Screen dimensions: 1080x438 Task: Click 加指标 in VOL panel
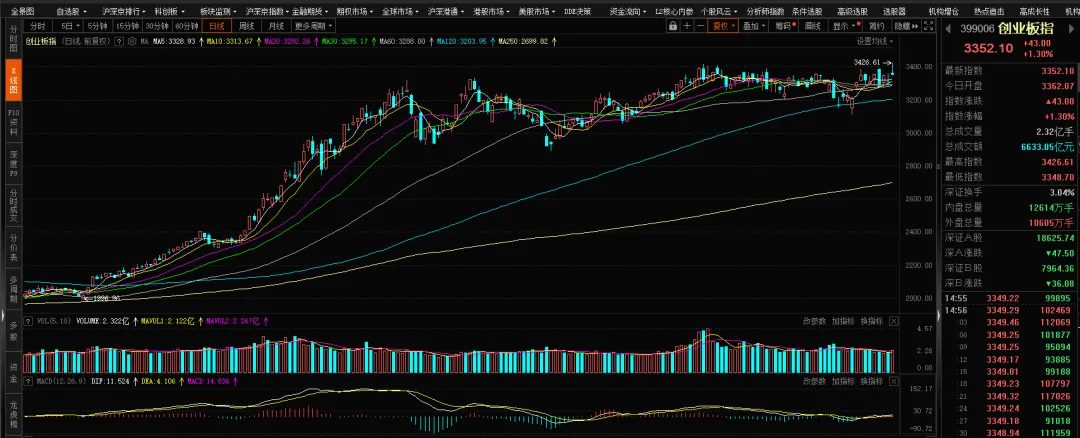tap(843, 321)
